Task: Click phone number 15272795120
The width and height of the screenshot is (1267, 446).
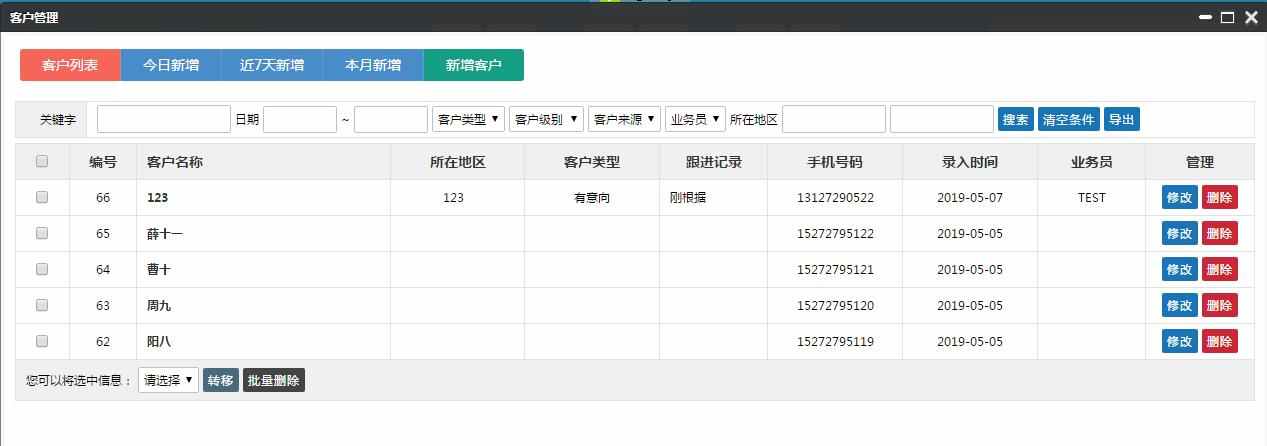Action: [x=835, y=306]
